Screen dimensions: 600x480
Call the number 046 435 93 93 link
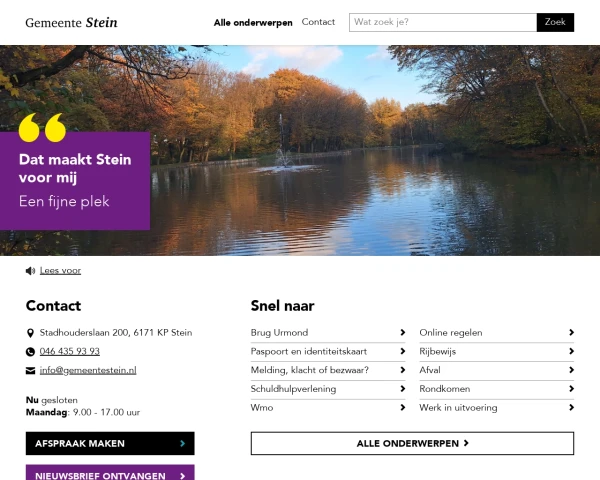pos(70,351)
